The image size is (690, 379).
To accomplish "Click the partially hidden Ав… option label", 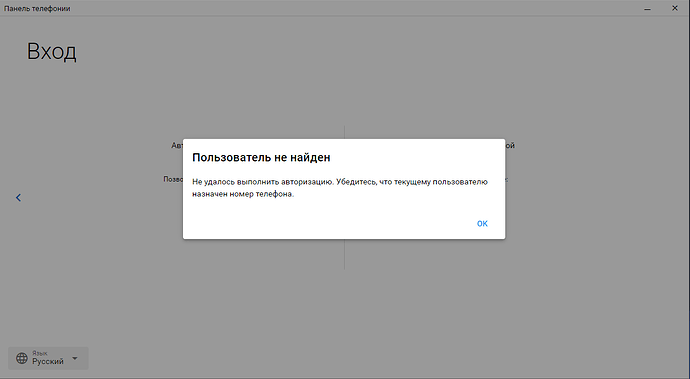I will 177,145.
